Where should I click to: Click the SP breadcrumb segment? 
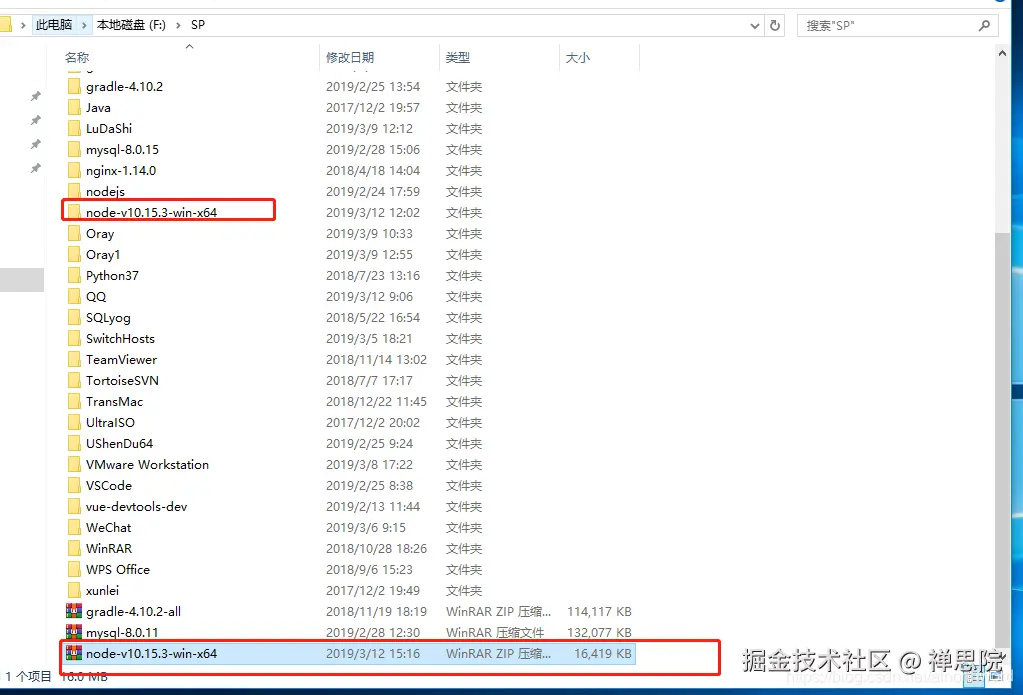pyautogui.click(x=198, y=25)
